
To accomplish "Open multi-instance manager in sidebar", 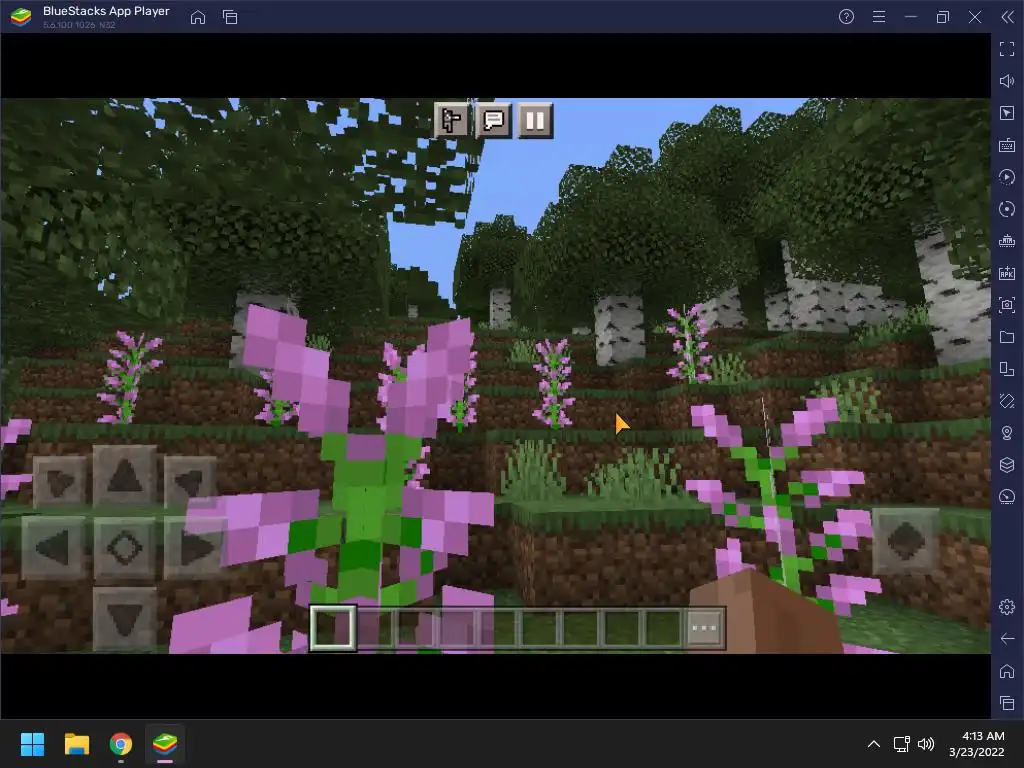I will point(1007,369).
